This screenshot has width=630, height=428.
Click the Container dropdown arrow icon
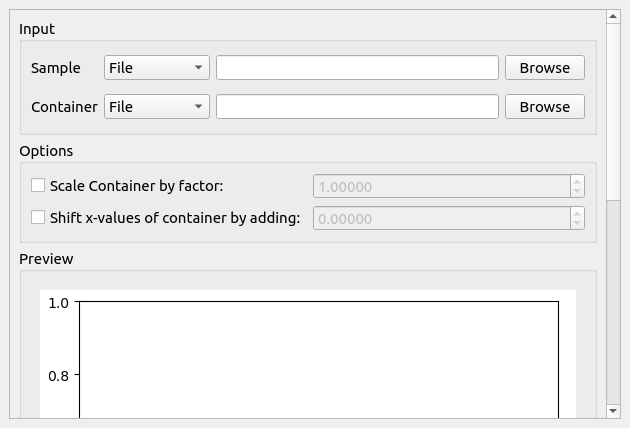[199, 107]
